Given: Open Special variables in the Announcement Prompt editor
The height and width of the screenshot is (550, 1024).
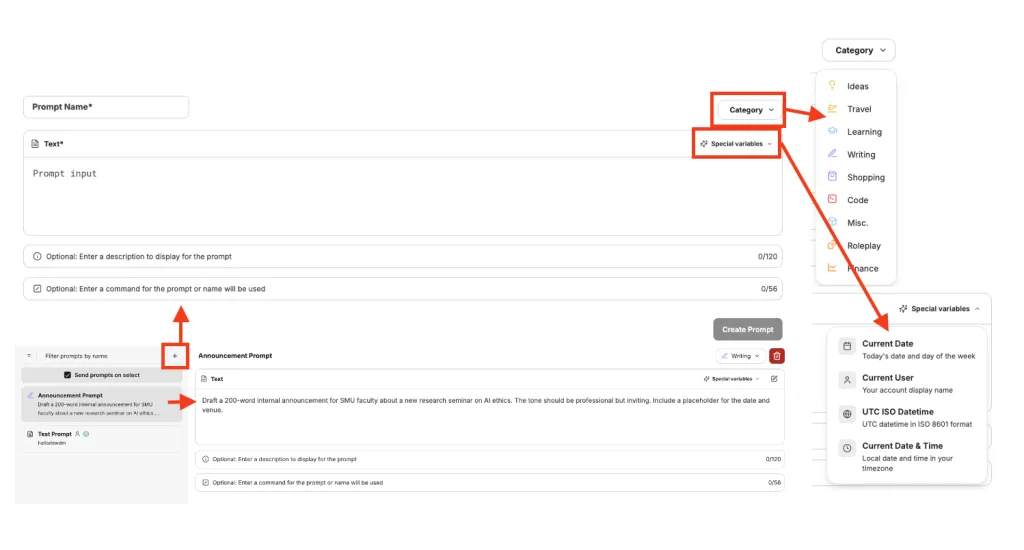Looking at the screenshot, I should [x=731, y=379].
